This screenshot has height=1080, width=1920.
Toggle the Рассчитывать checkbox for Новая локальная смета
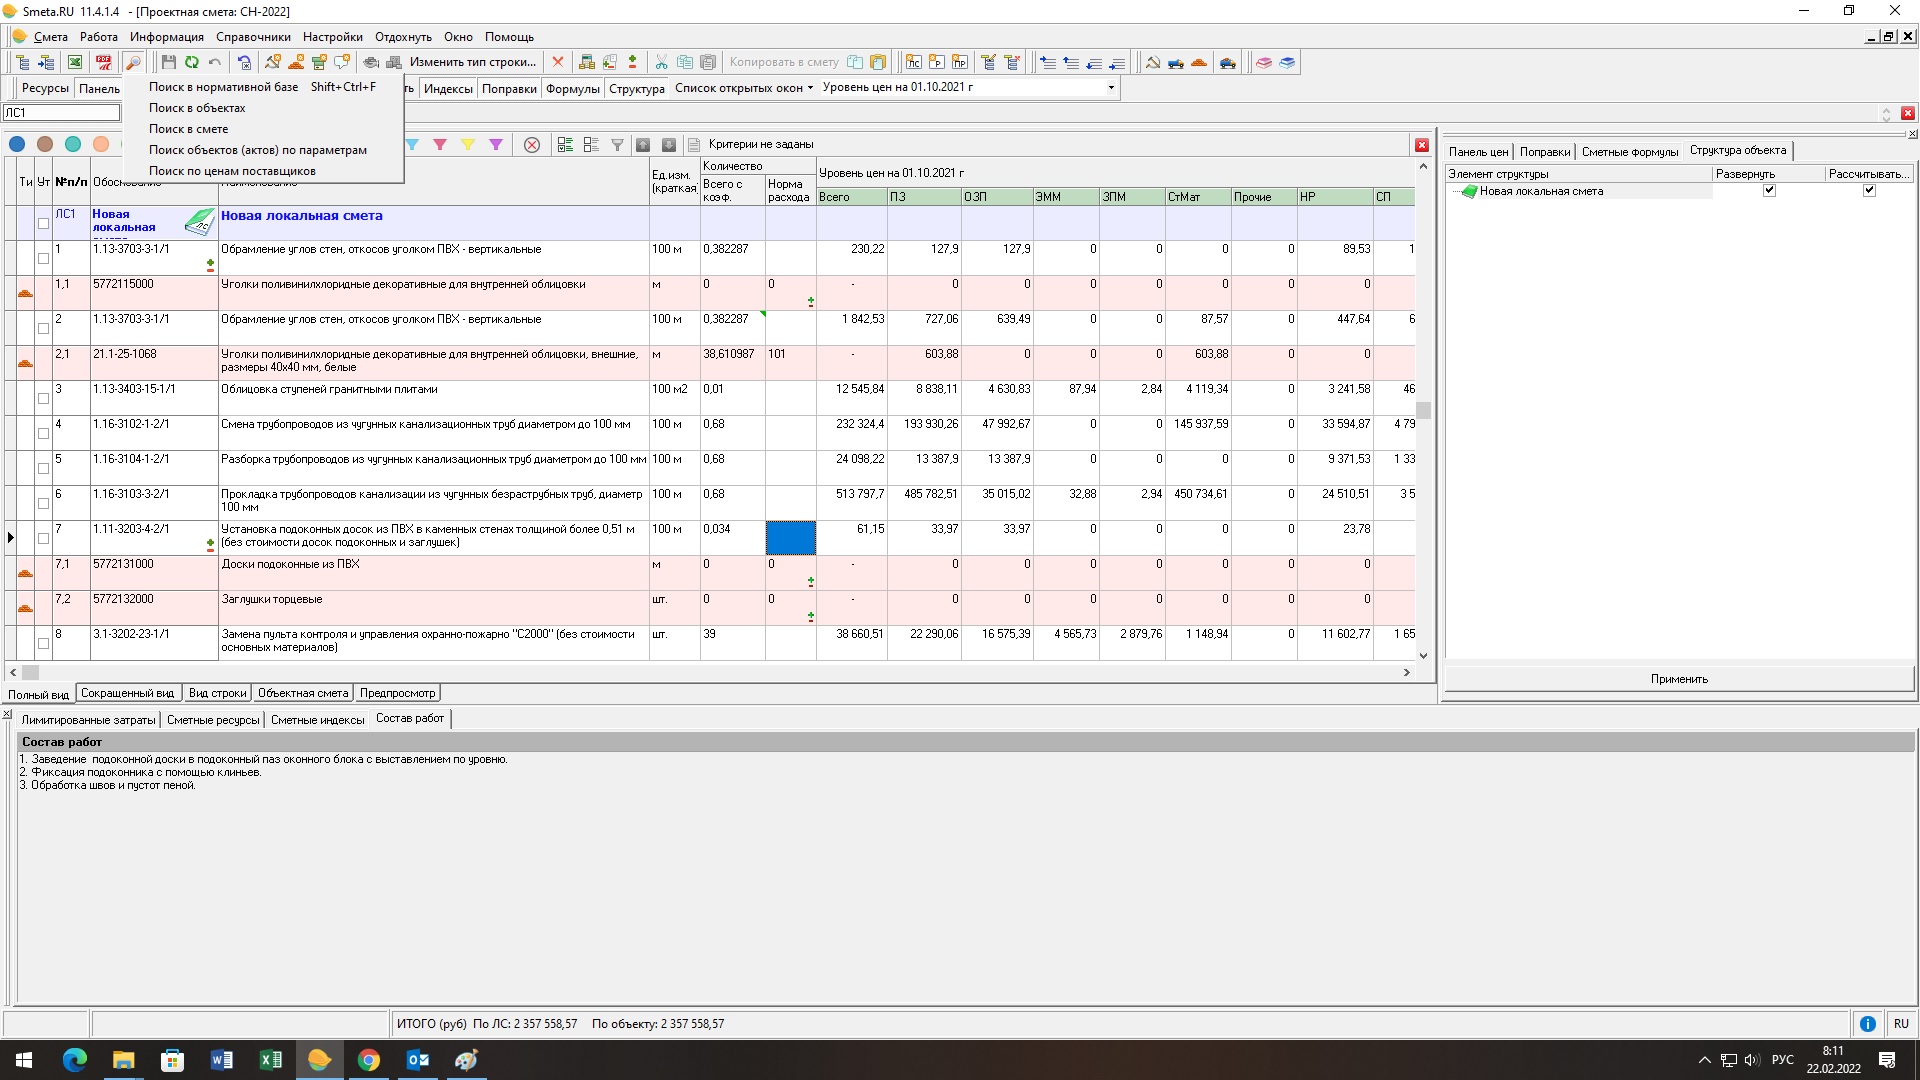[x=1869, y=190]
